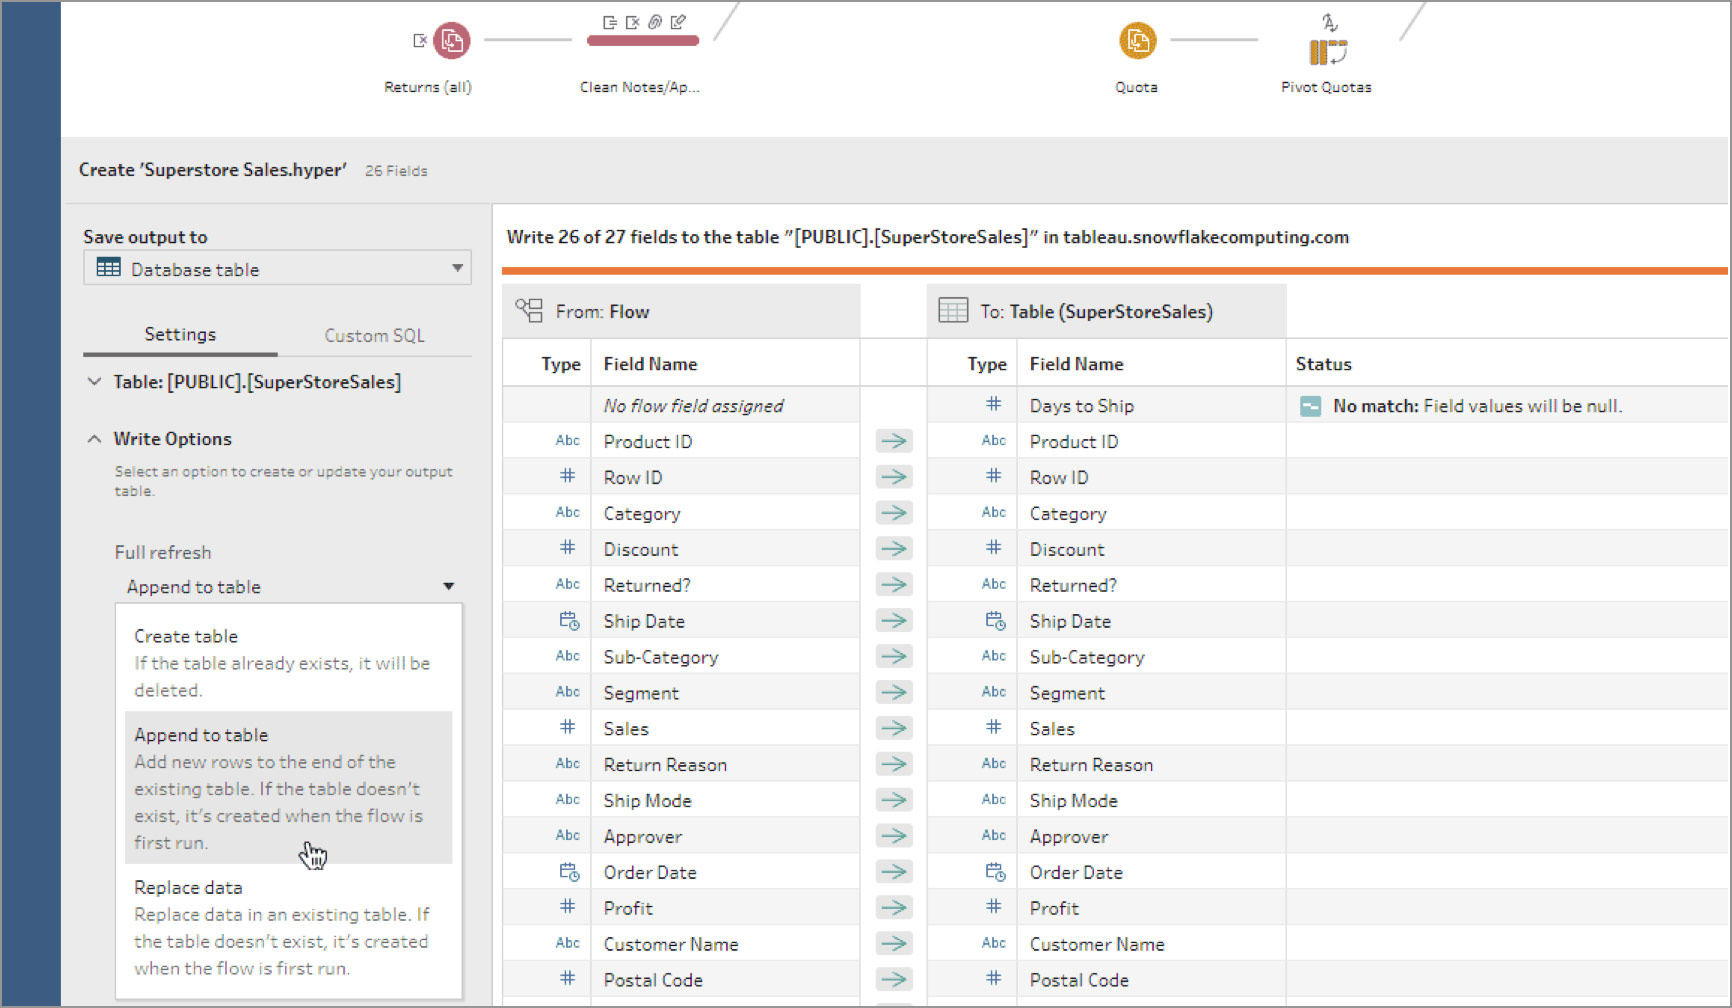Viewport: 1732px width, 1008px height.
Task: Select the Returns (all) union step icon
Action: (x=451, y=41)
